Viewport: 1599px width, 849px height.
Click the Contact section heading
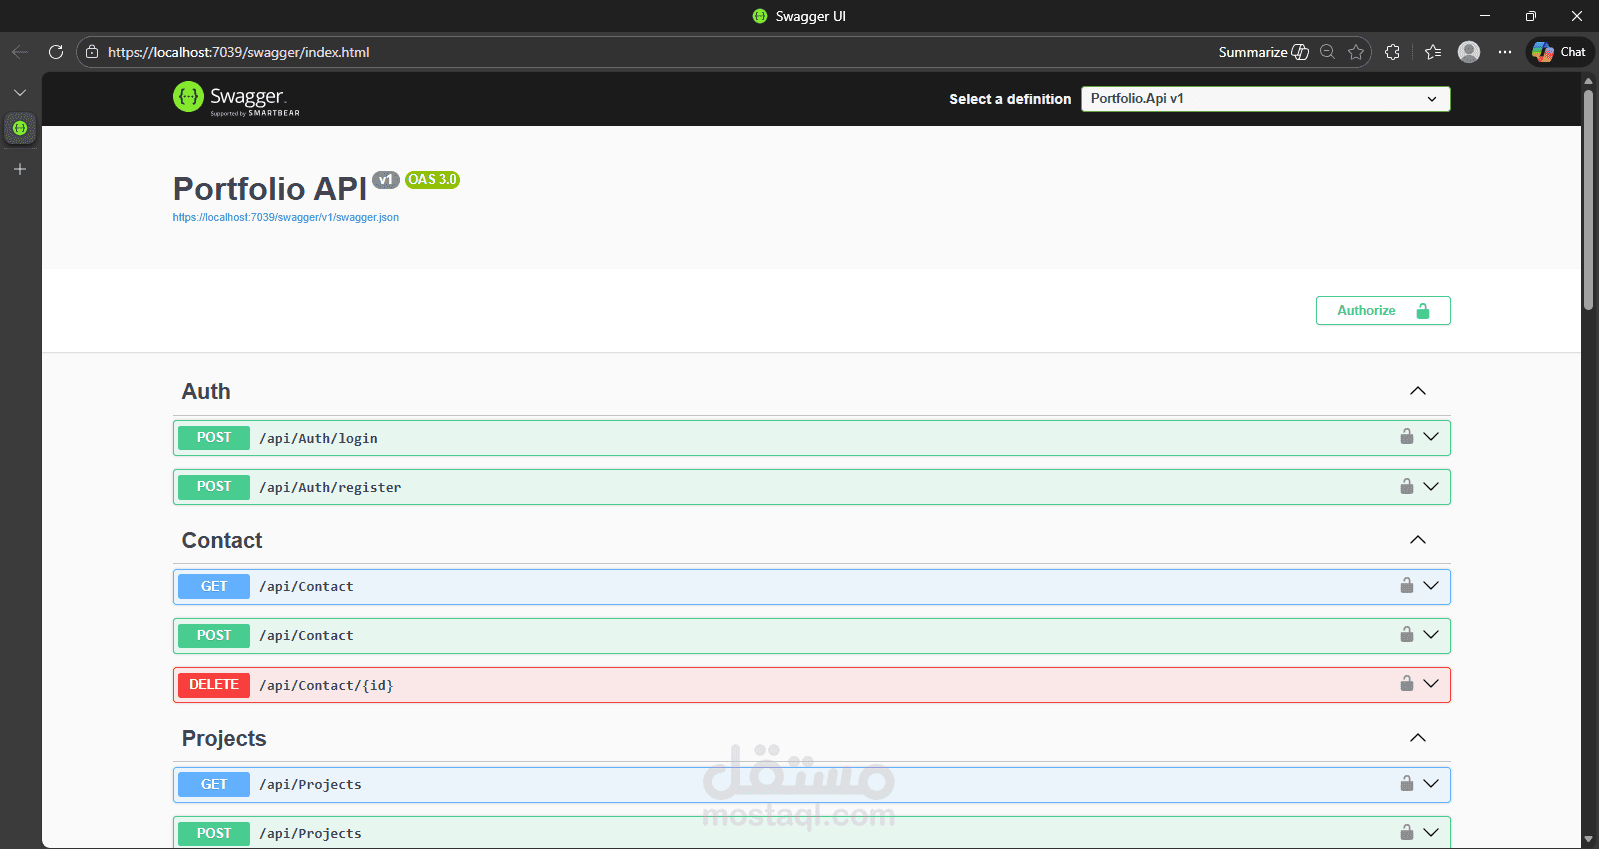(x=222, y=540)
